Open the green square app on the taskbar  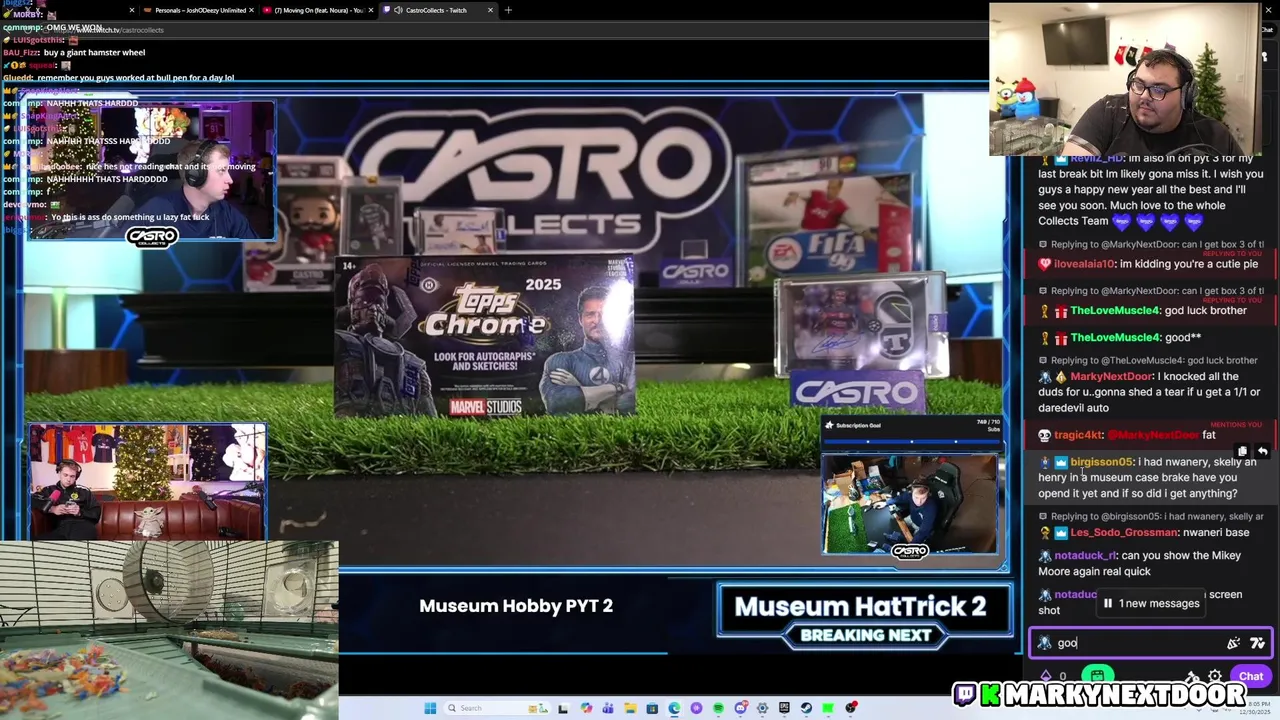[x=828, y=708]
